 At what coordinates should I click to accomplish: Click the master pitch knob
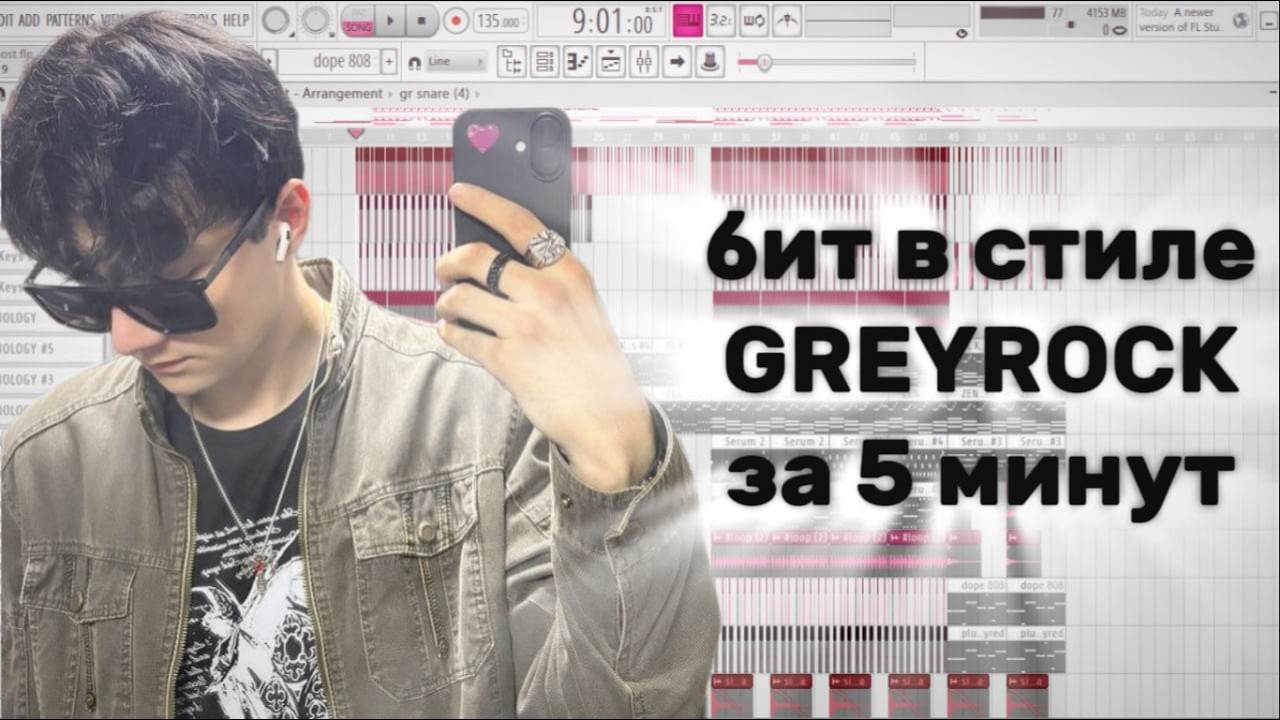[x=315, y=20]
